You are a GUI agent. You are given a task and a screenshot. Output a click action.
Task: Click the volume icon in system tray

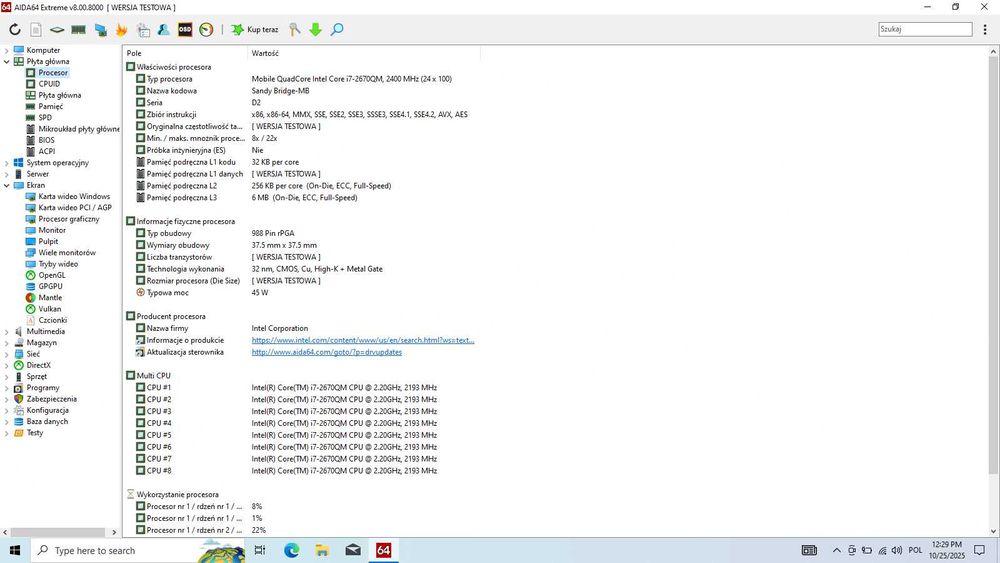[x=897, y=550]
